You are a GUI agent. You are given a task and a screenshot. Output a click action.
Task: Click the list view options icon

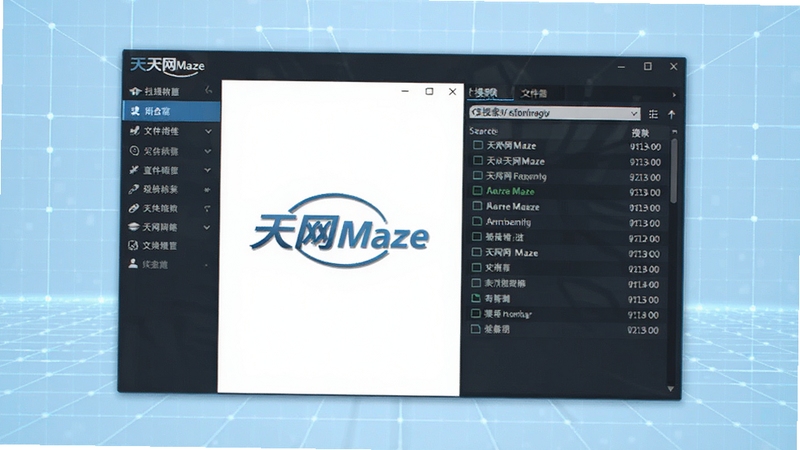click(653, 114)
